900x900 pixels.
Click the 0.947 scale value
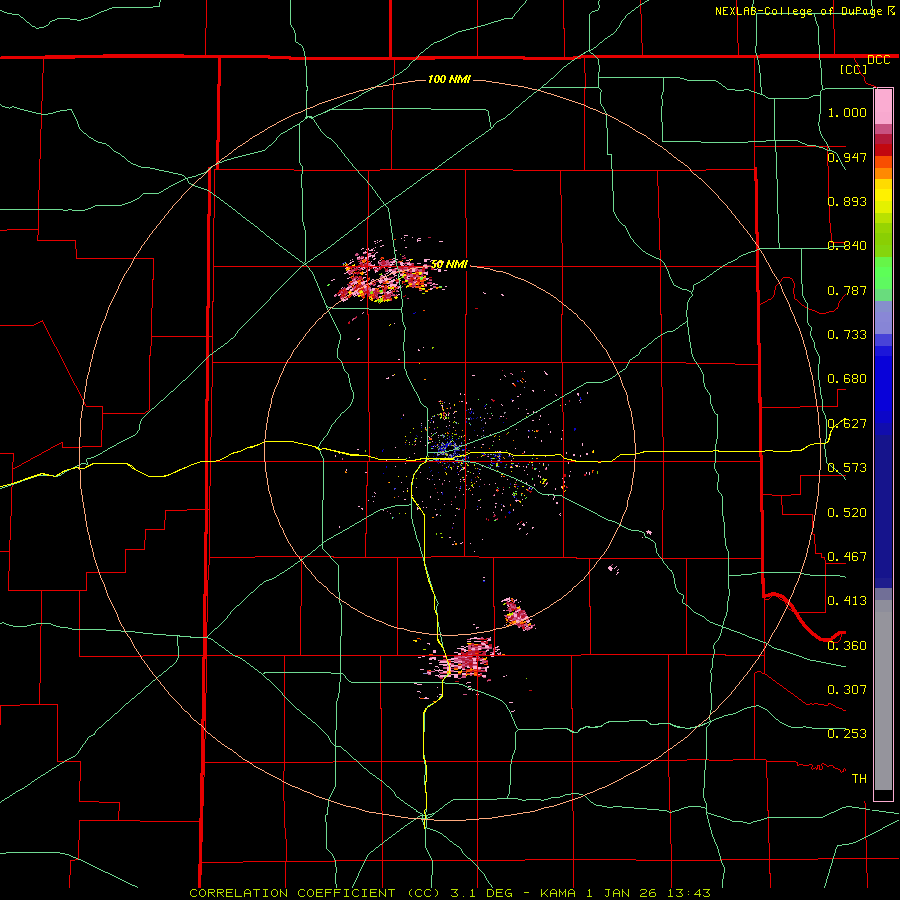click(x=847, y=157)
